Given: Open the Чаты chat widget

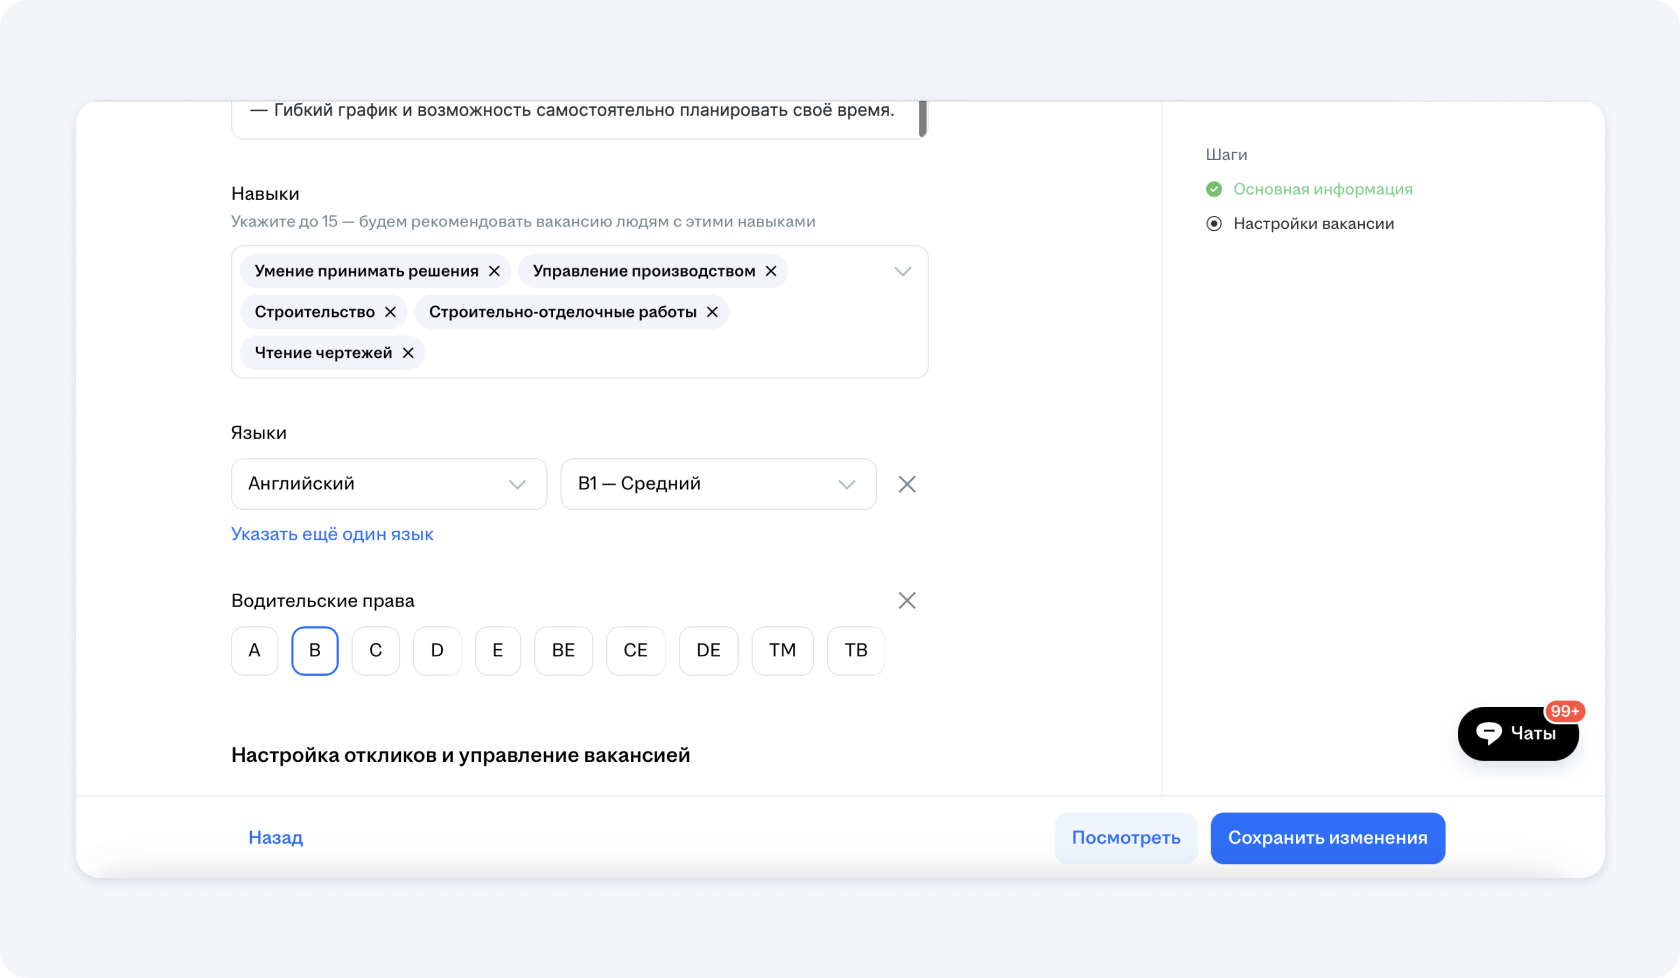Looking at the screenshot, I should (x=1517, y=734).
